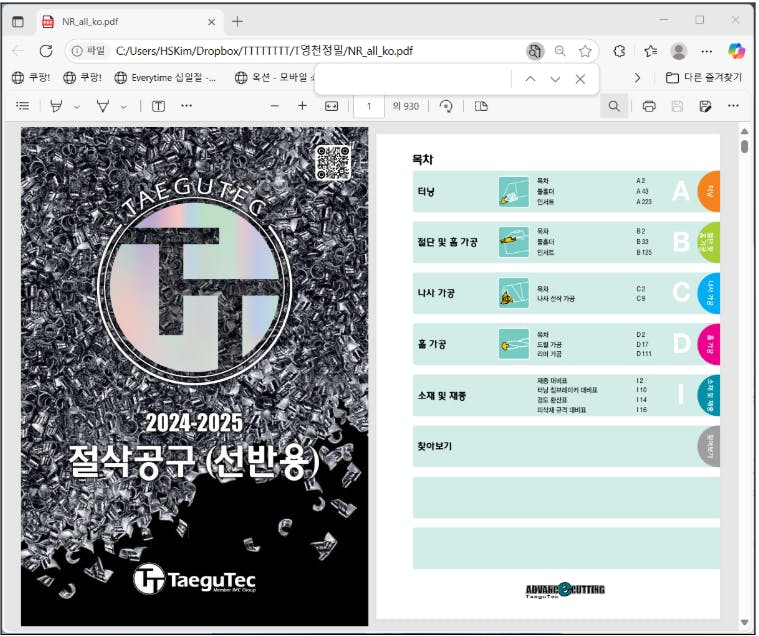Open more PDF annotation tools

tap(186, 106)
